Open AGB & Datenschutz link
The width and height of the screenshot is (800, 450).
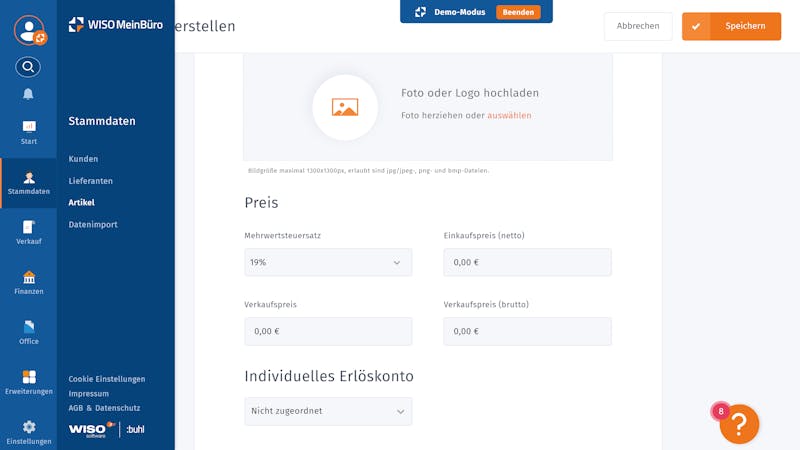click(x=104, y=408)
